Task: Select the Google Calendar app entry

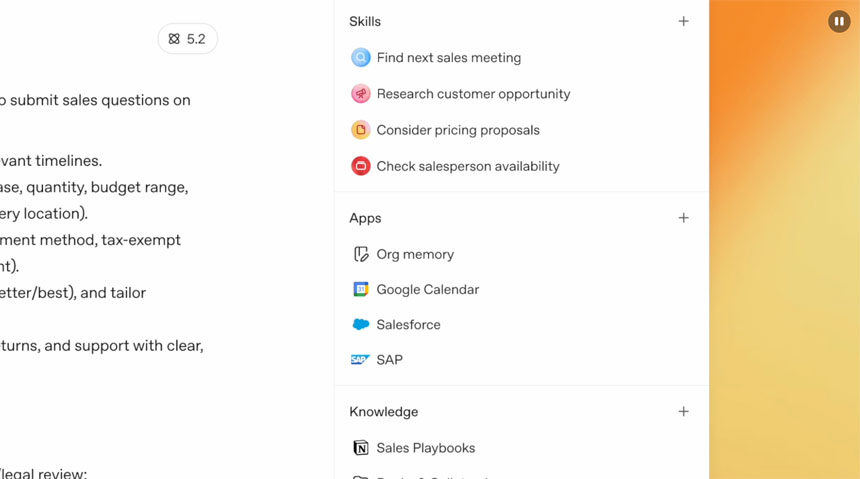Action: (427, 289)
